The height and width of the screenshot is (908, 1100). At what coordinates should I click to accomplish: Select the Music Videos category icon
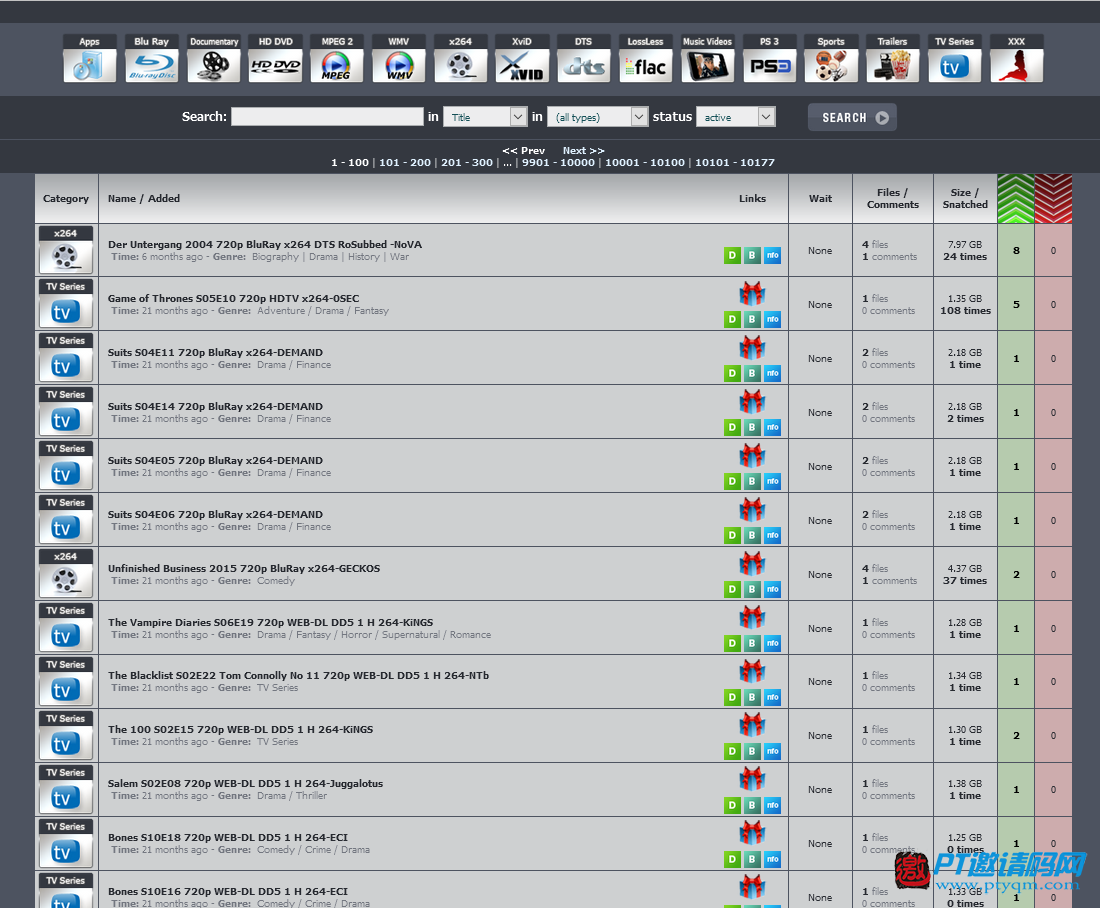tap(707, 58)
